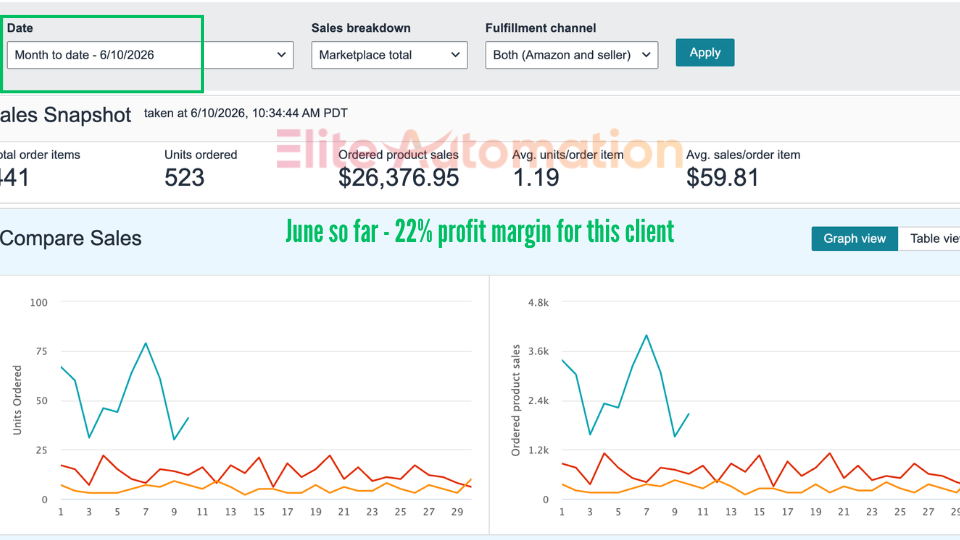
Task: Open the Date dropdown showing Month to date
Action: coord(150,55)
